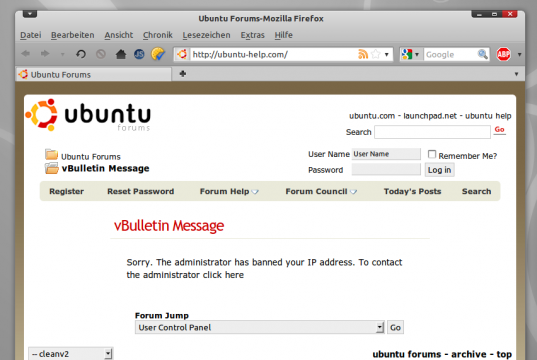Open the list all tabs dropdown
537x360 pixels.
coord(516,74)
